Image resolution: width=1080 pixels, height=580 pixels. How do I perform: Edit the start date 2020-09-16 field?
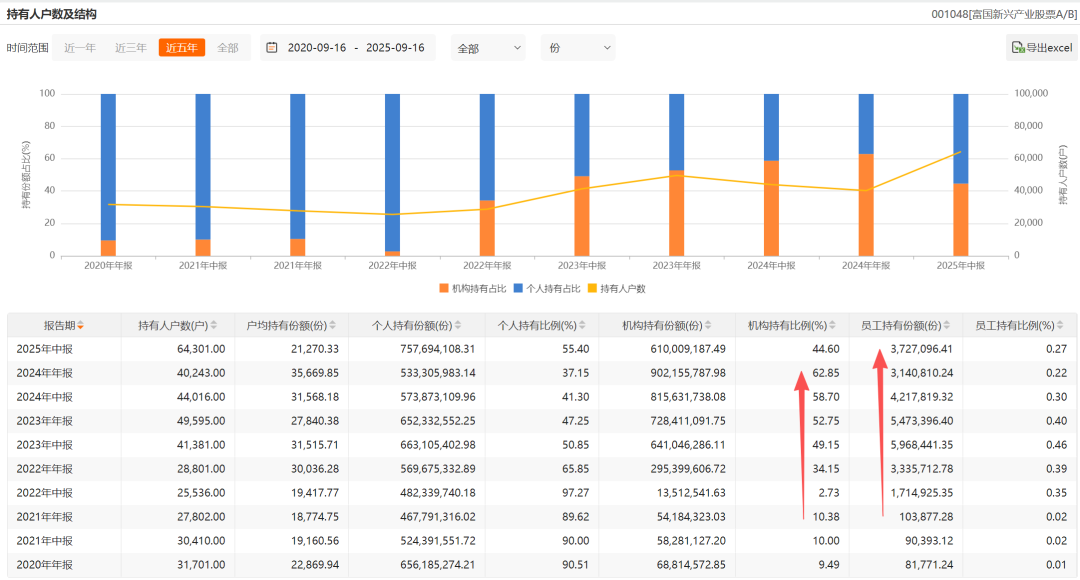coord(315,48)
